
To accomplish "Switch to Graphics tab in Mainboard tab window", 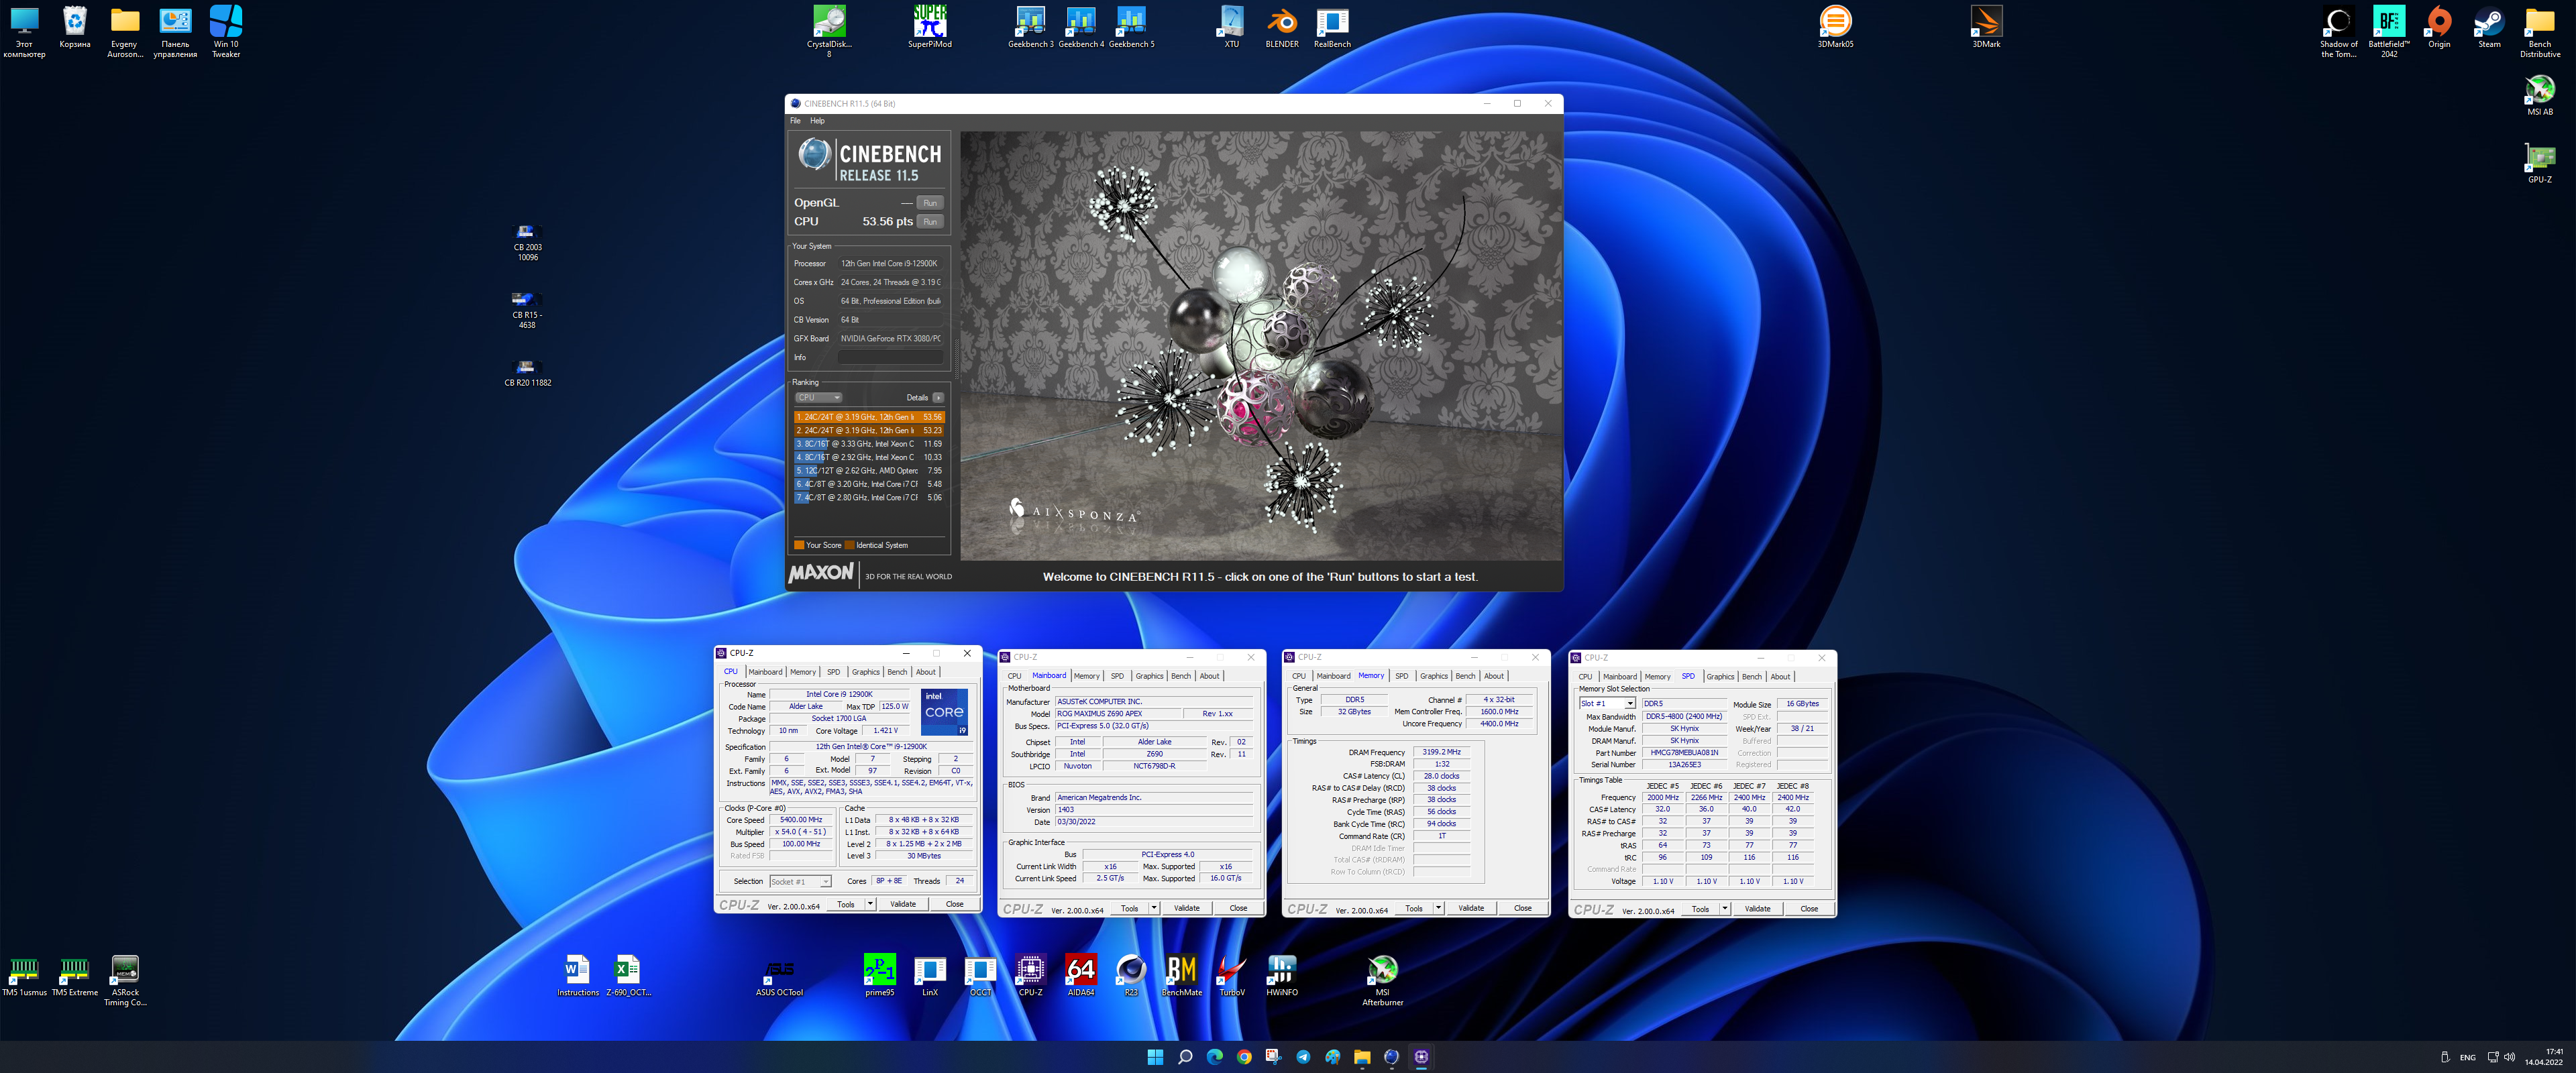I will pyautogui.click(x=1149, y=676).
